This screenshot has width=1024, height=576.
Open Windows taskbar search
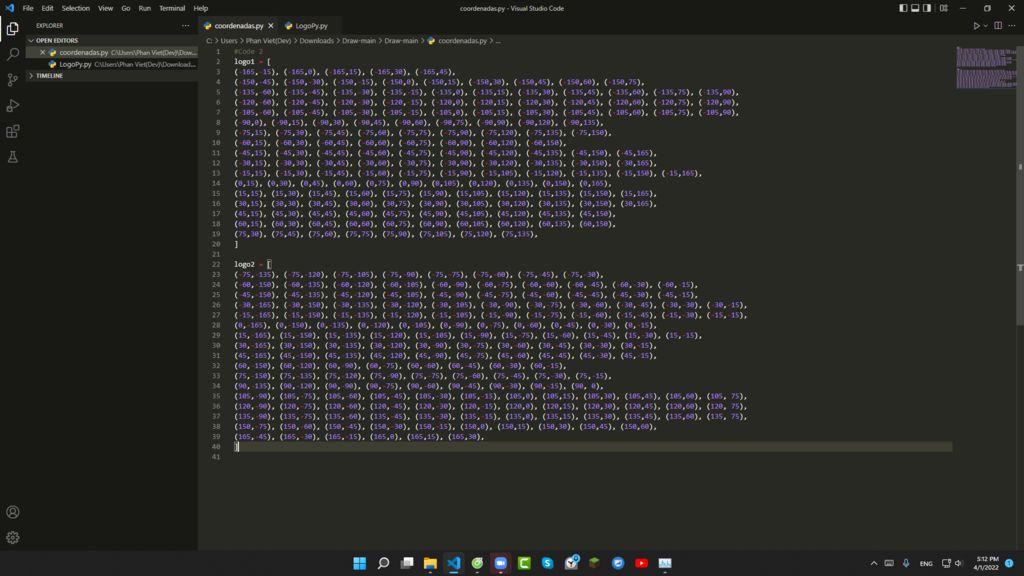point(383,563)
